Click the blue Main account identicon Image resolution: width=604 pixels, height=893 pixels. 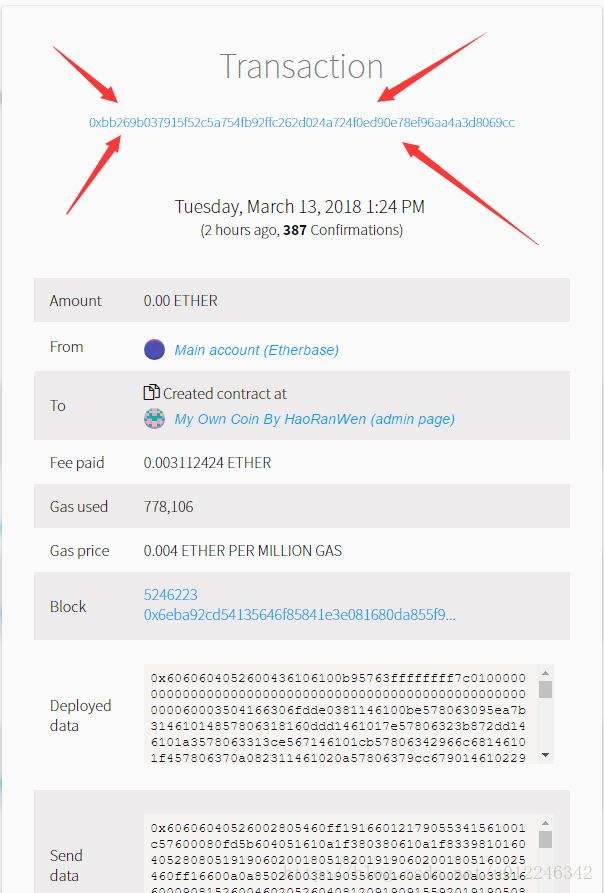(x=154, y=349)
